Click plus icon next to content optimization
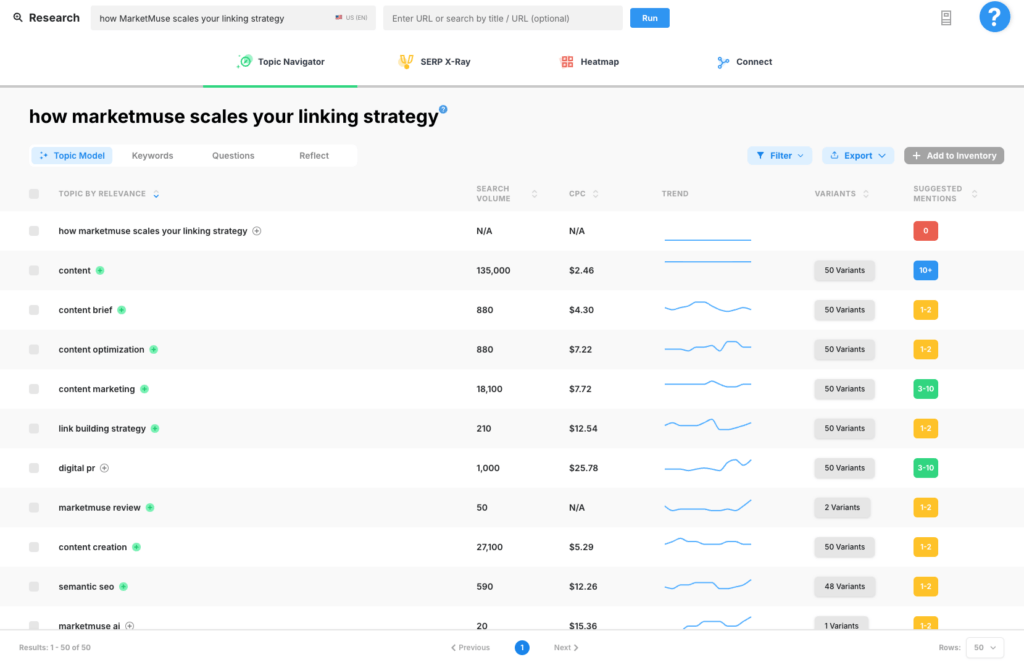This screenshot has width=1024, height=665. [x=153, y=349]
